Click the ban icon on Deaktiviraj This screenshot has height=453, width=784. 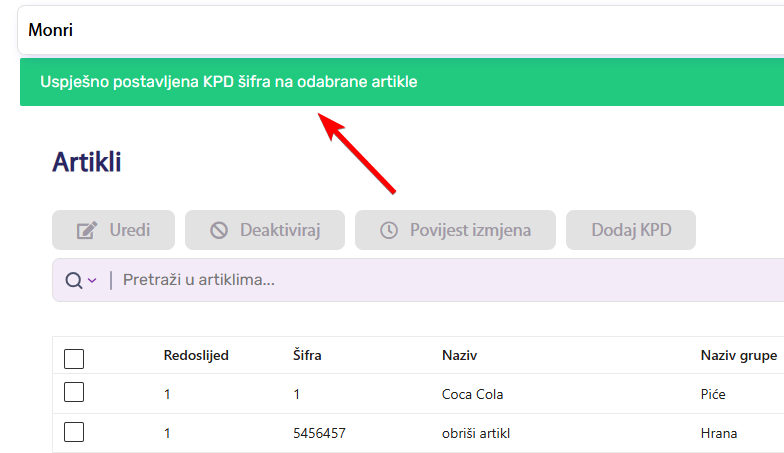point(219,230)
